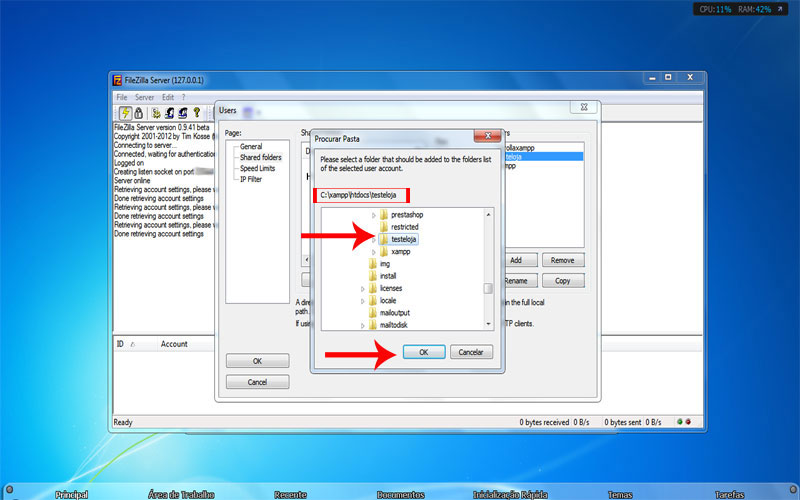Open the Edit menu
This screenshot has height=500, width=800.
(x=168, y=97)
